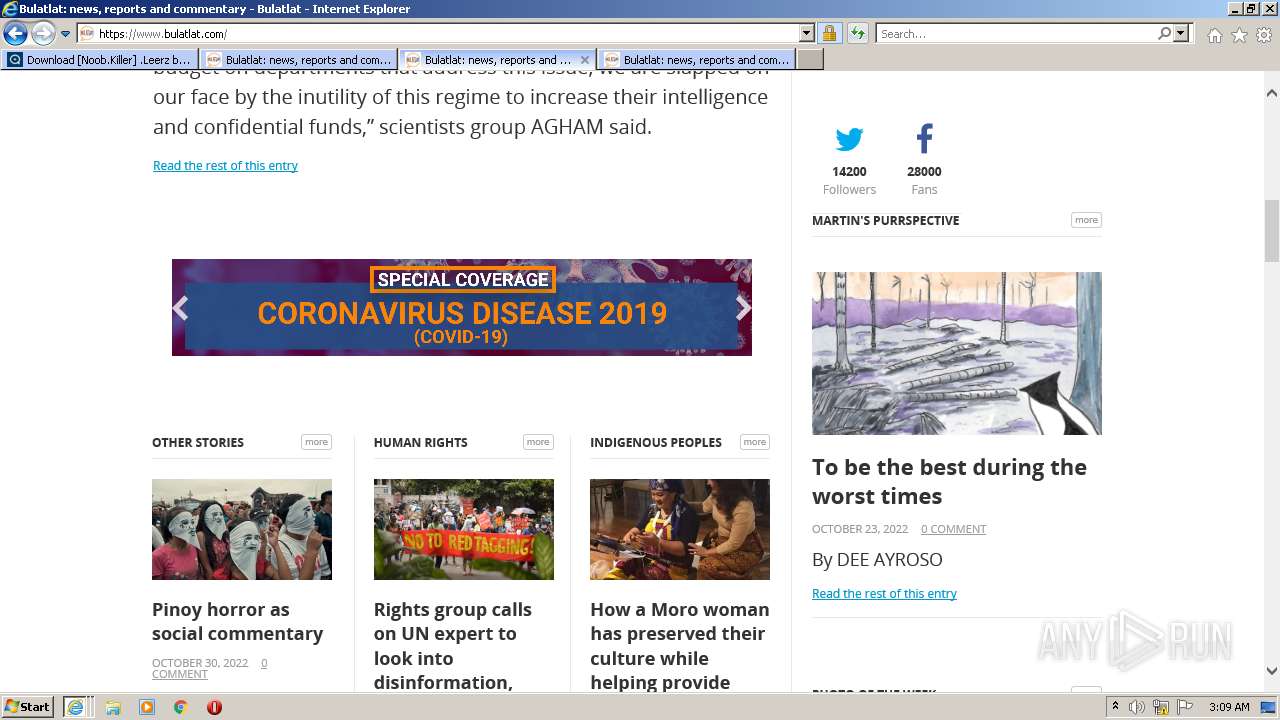Launch Google Chrome from the taskbar

pyautogui.click(x=181, y=707)
